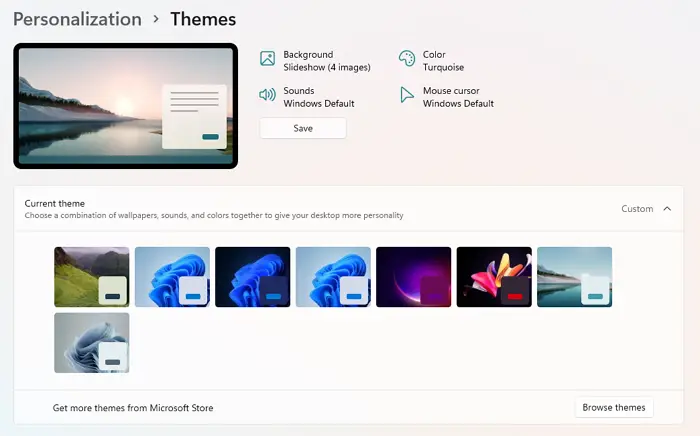Viewport: 700px width, 436px height.
Task: Click the Color palette icon
Action: tap(407, 58)
